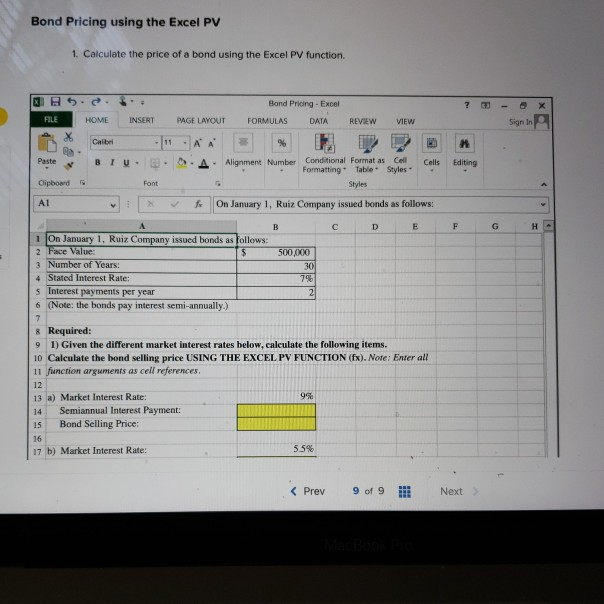This screenshot has width=604, height=604.
Task: Click the Undo arrow icon
Action: click(x=72, y=102)
